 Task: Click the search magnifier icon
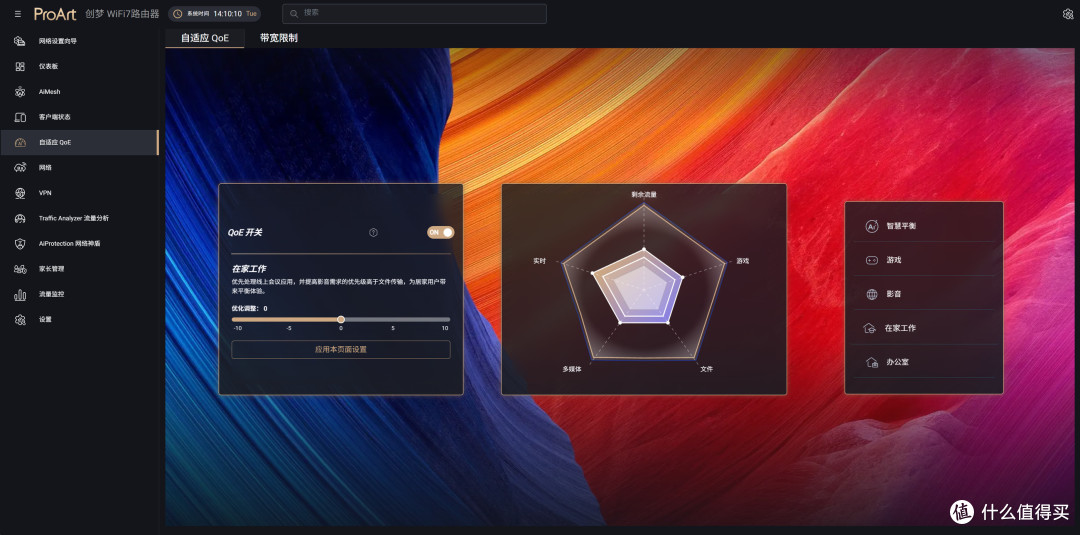pos(294,13)
